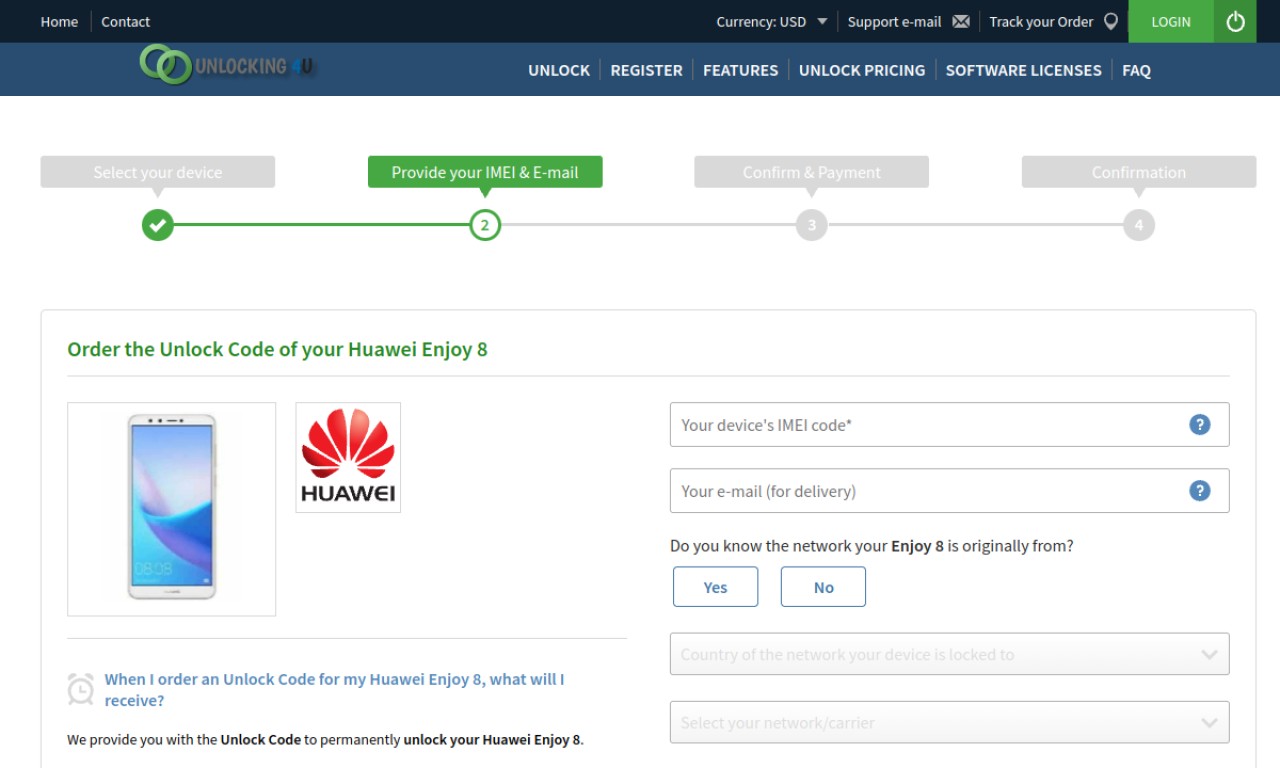The image size is (1280, 768).
Task: Click the Support e-mail envelope icon
Action: [961, 21]
